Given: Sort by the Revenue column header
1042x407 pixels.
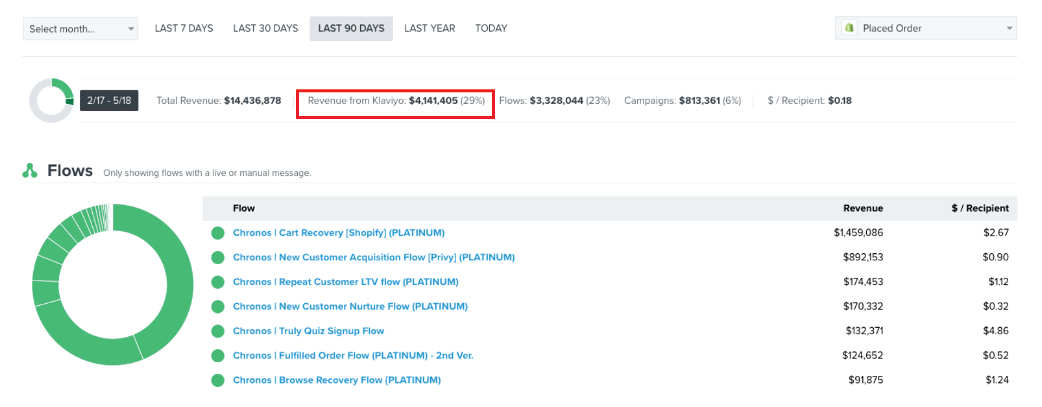Looking at the screenshot, I should coord(863,208).
